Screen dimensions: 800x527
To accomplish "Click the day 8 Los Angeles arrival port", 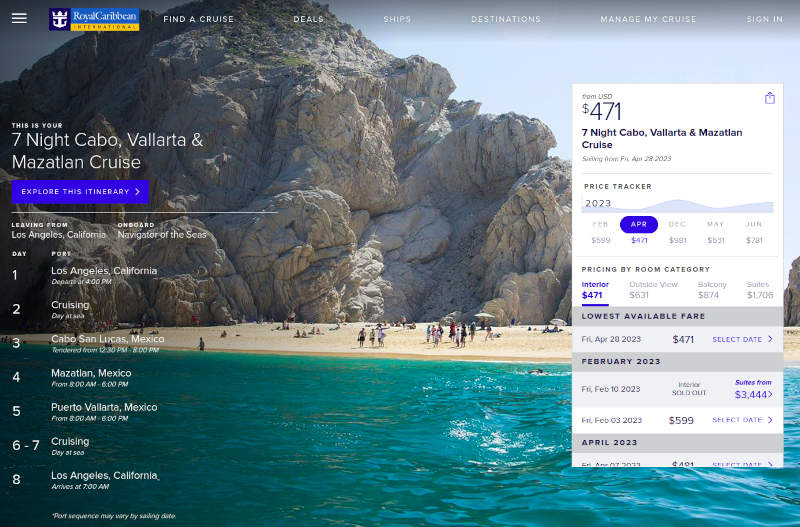I will 105,475.
